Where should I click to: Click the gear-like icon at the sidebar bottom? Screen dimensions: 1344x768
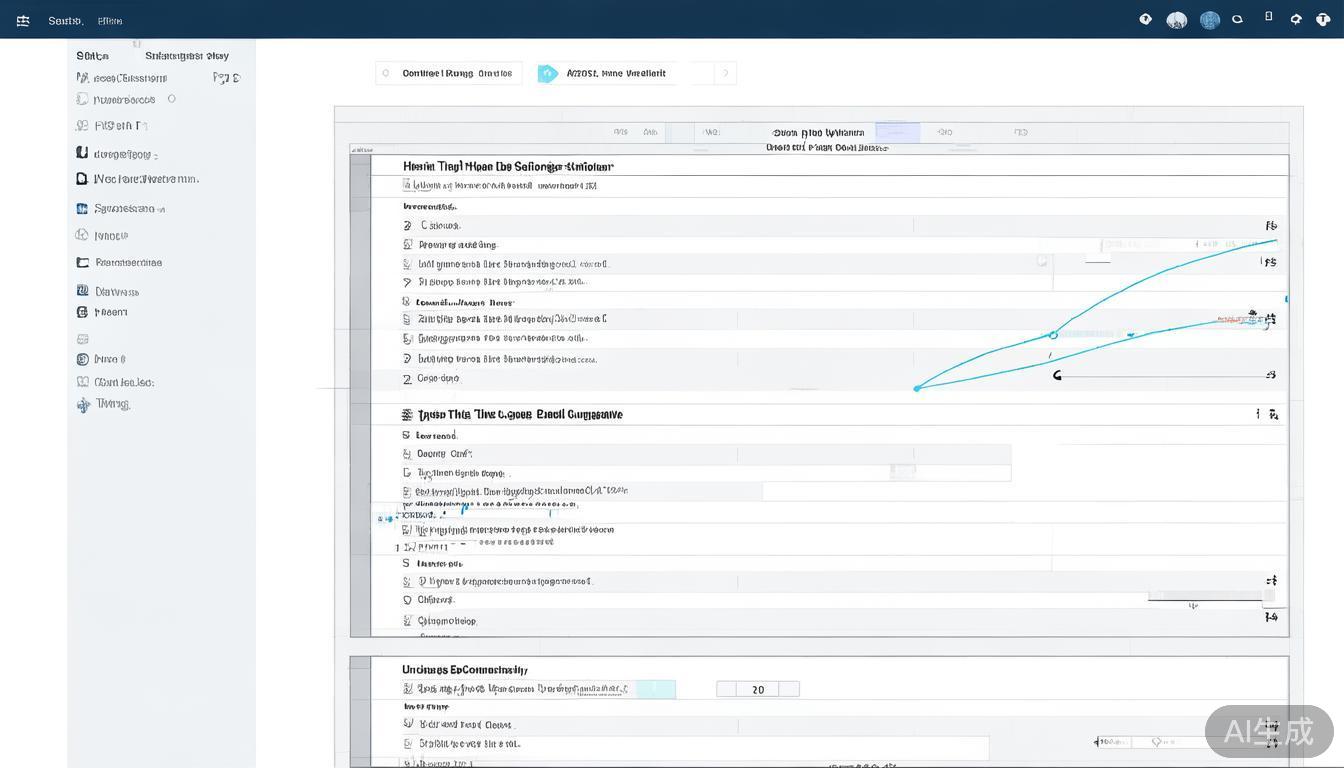coord(83,405)
